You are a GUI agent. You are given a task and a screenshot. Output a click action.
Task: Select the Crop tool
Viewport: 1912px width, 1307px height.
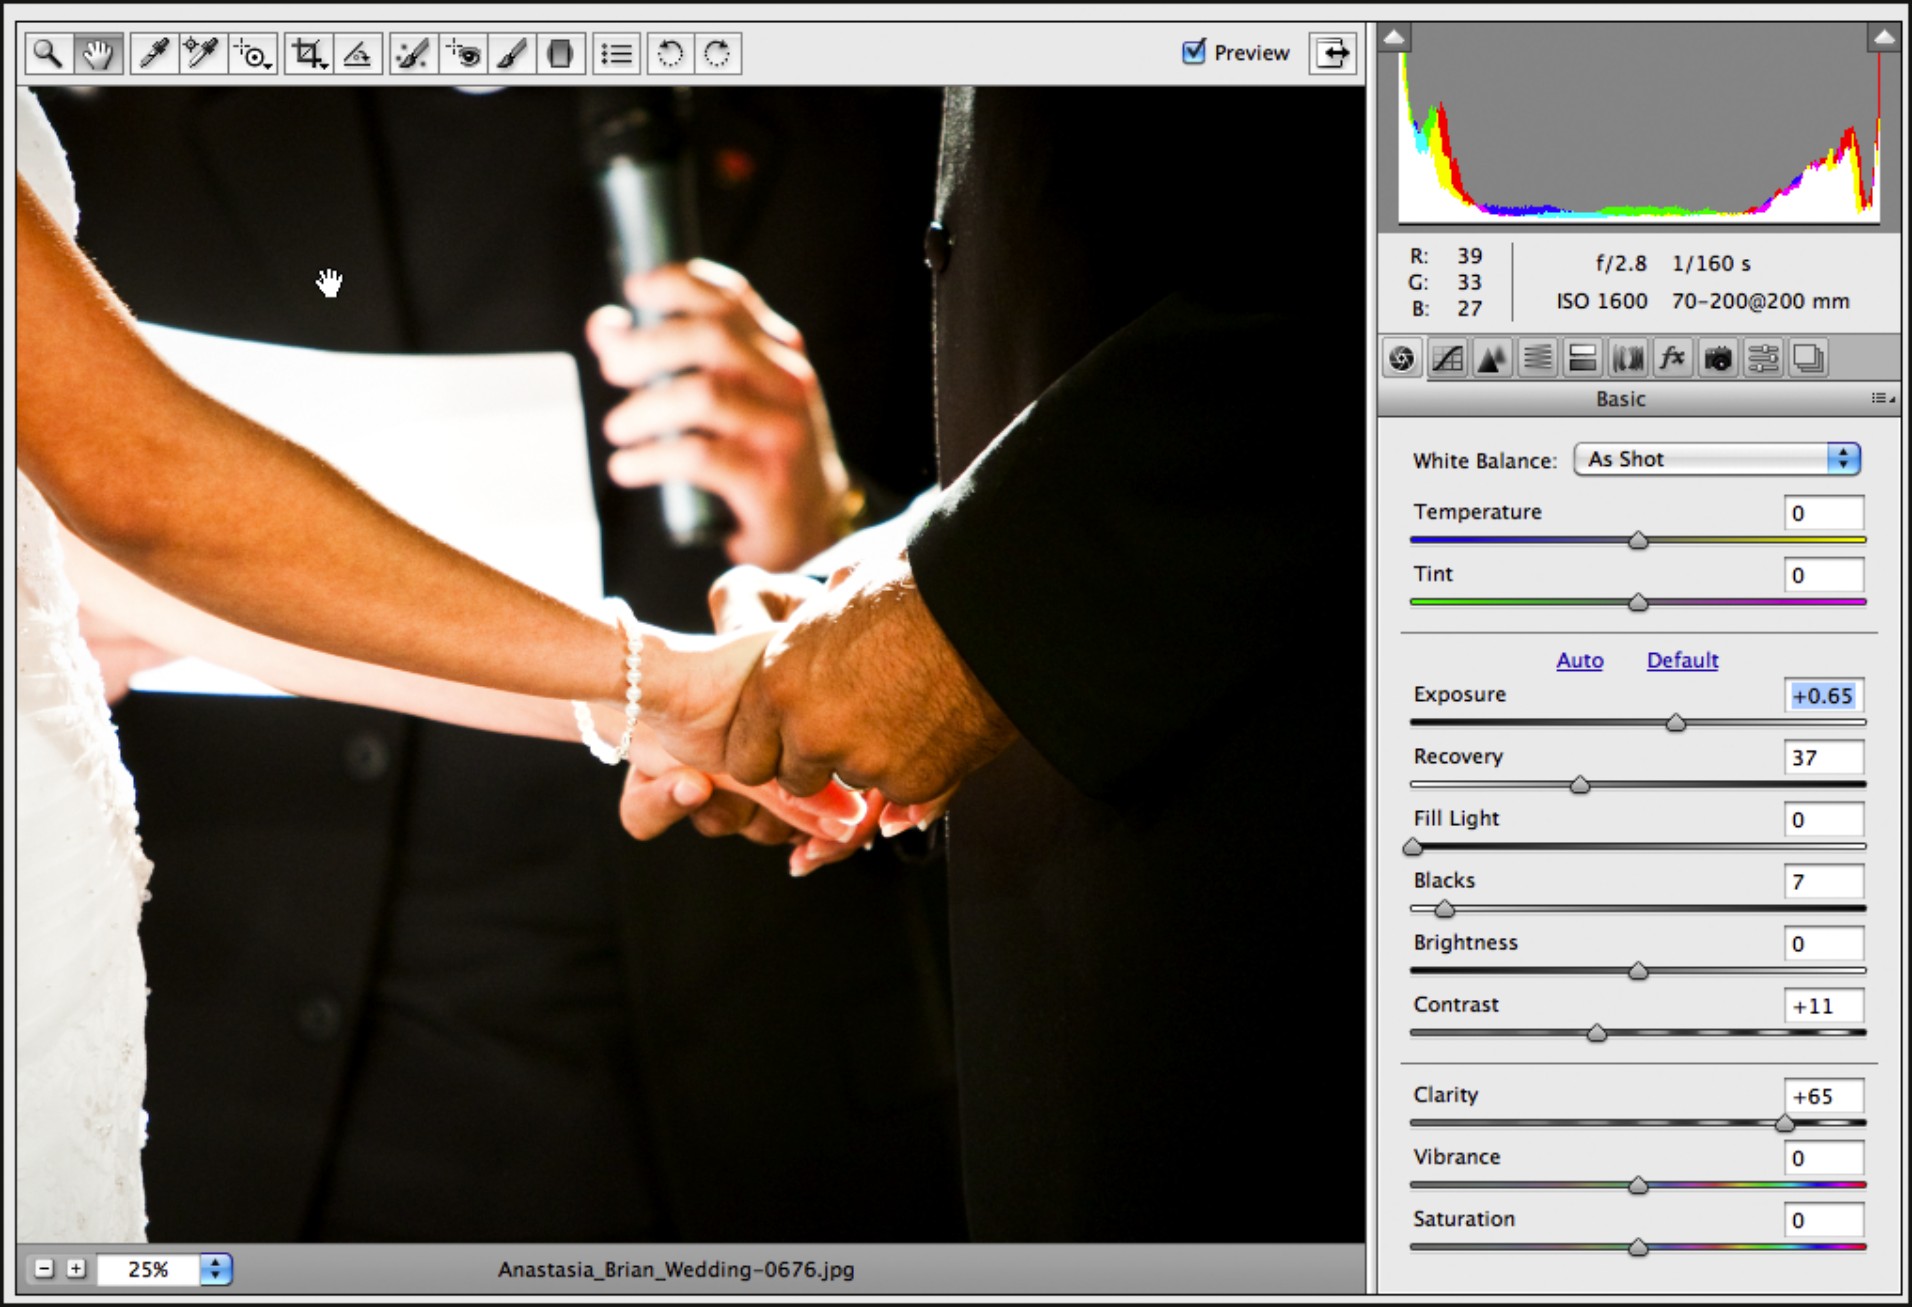(308, 53)
